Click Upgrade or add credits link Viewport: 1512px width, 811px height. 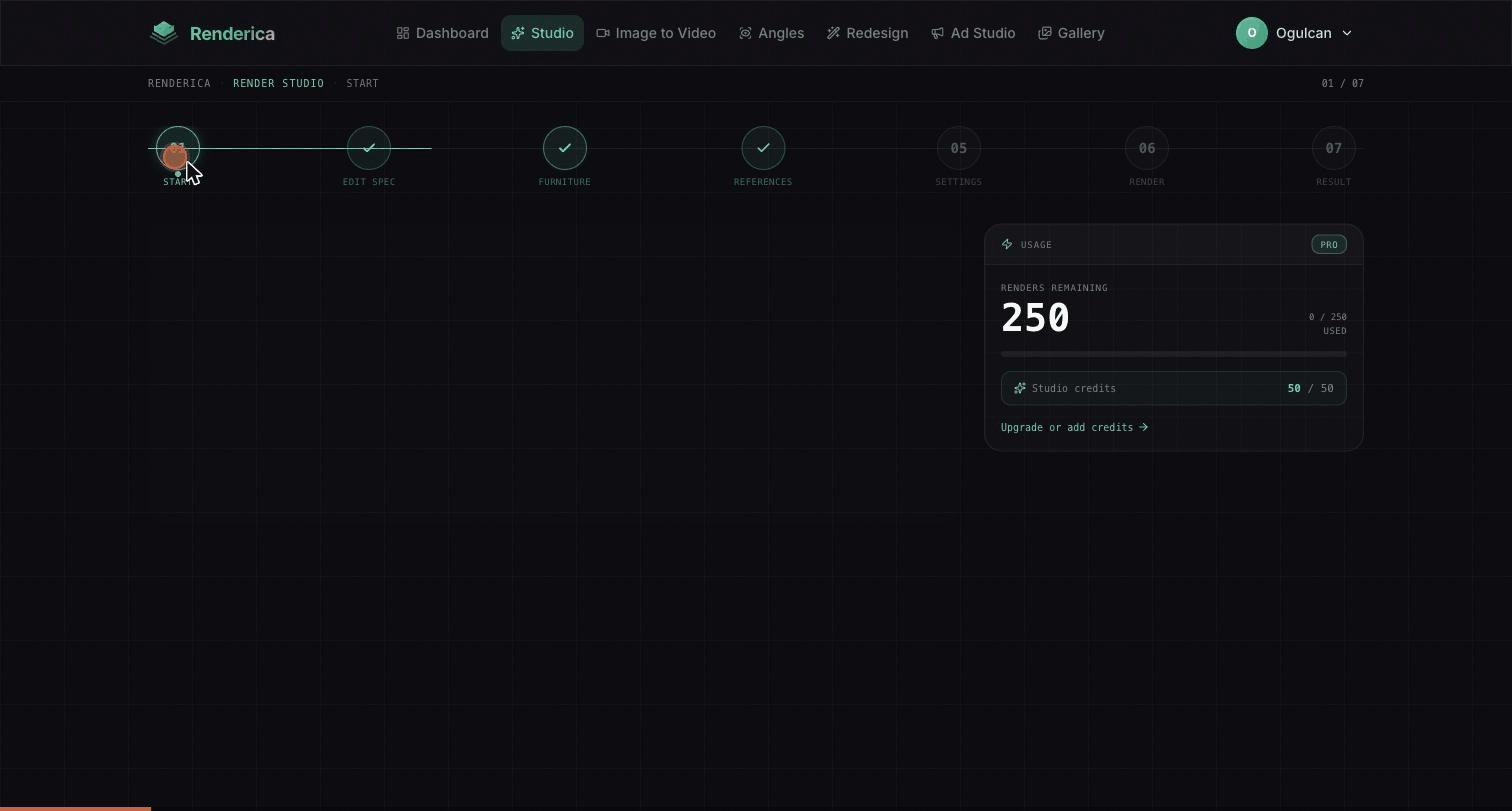(1074, 427)
